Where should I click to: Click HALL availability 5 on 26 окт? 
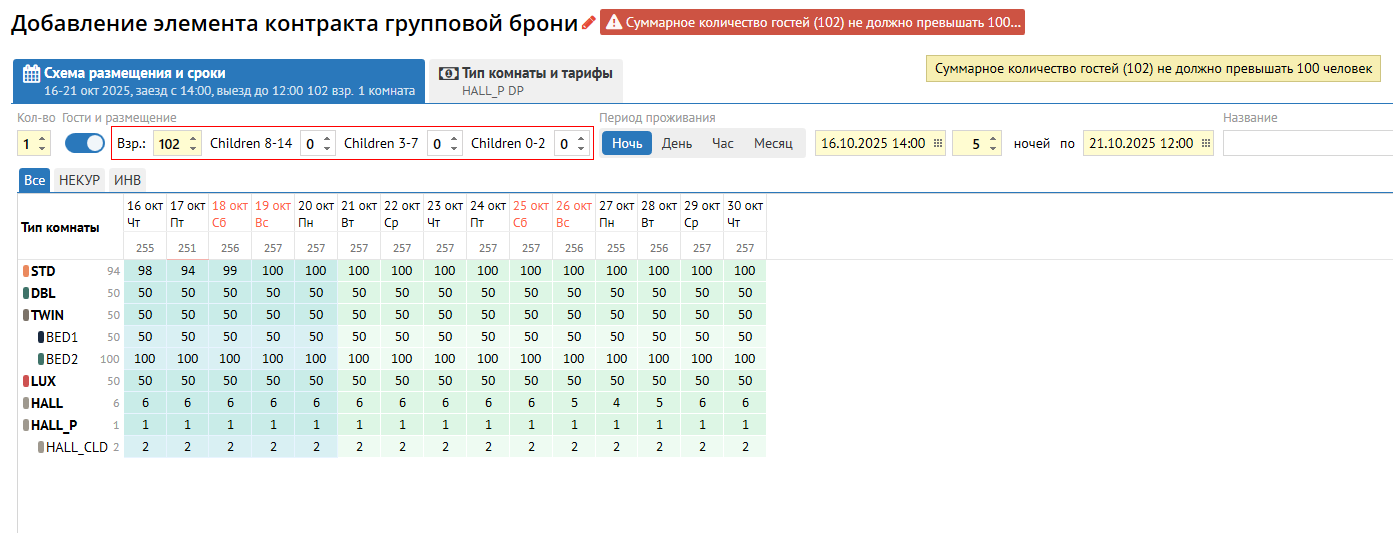(574, 403)
